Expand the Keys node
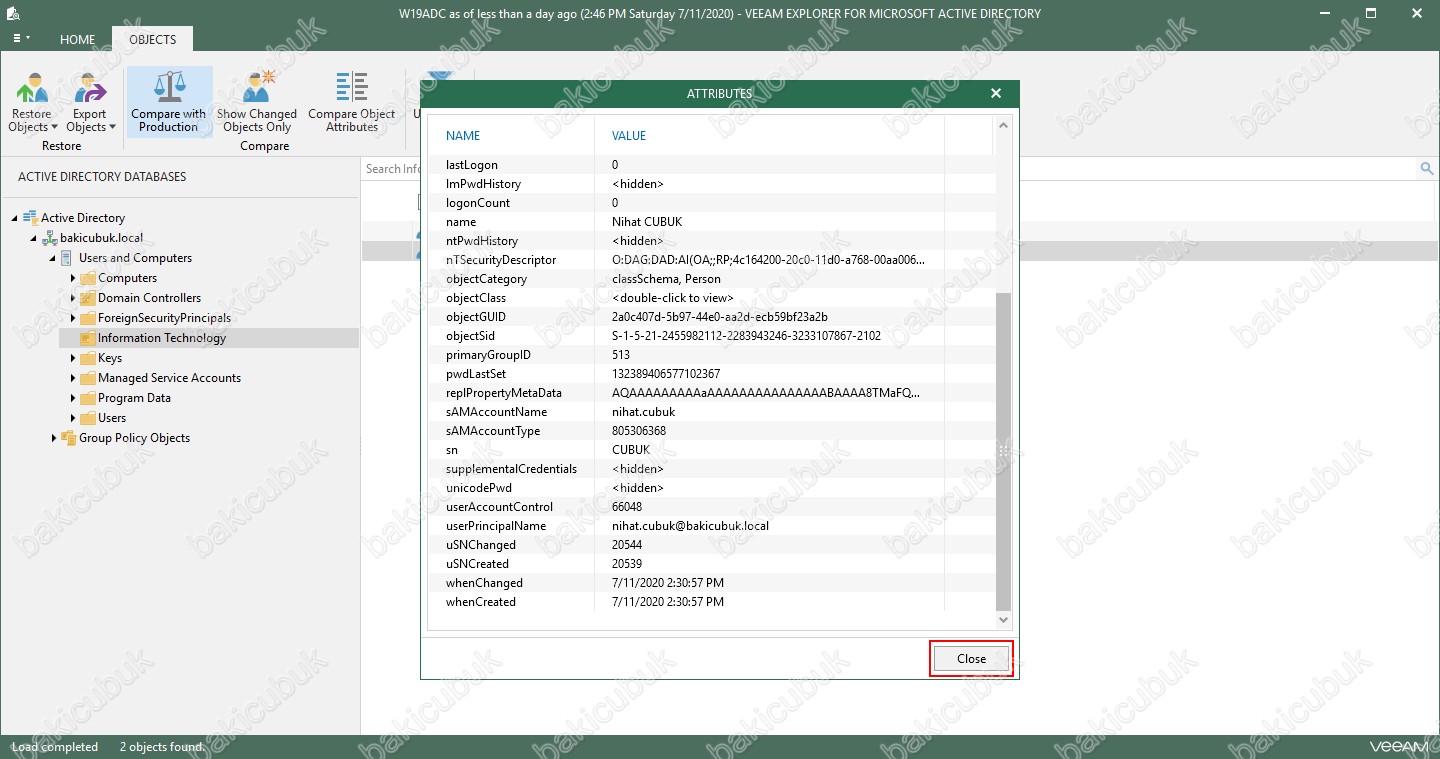 coord(73,358)
